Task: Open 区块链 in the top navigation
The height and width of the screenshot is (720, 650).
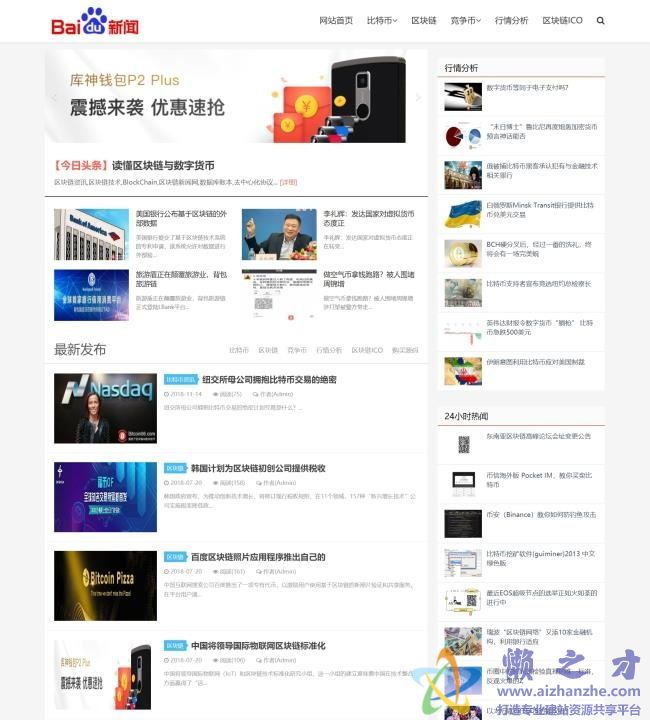Action: [x=424, y=21]
